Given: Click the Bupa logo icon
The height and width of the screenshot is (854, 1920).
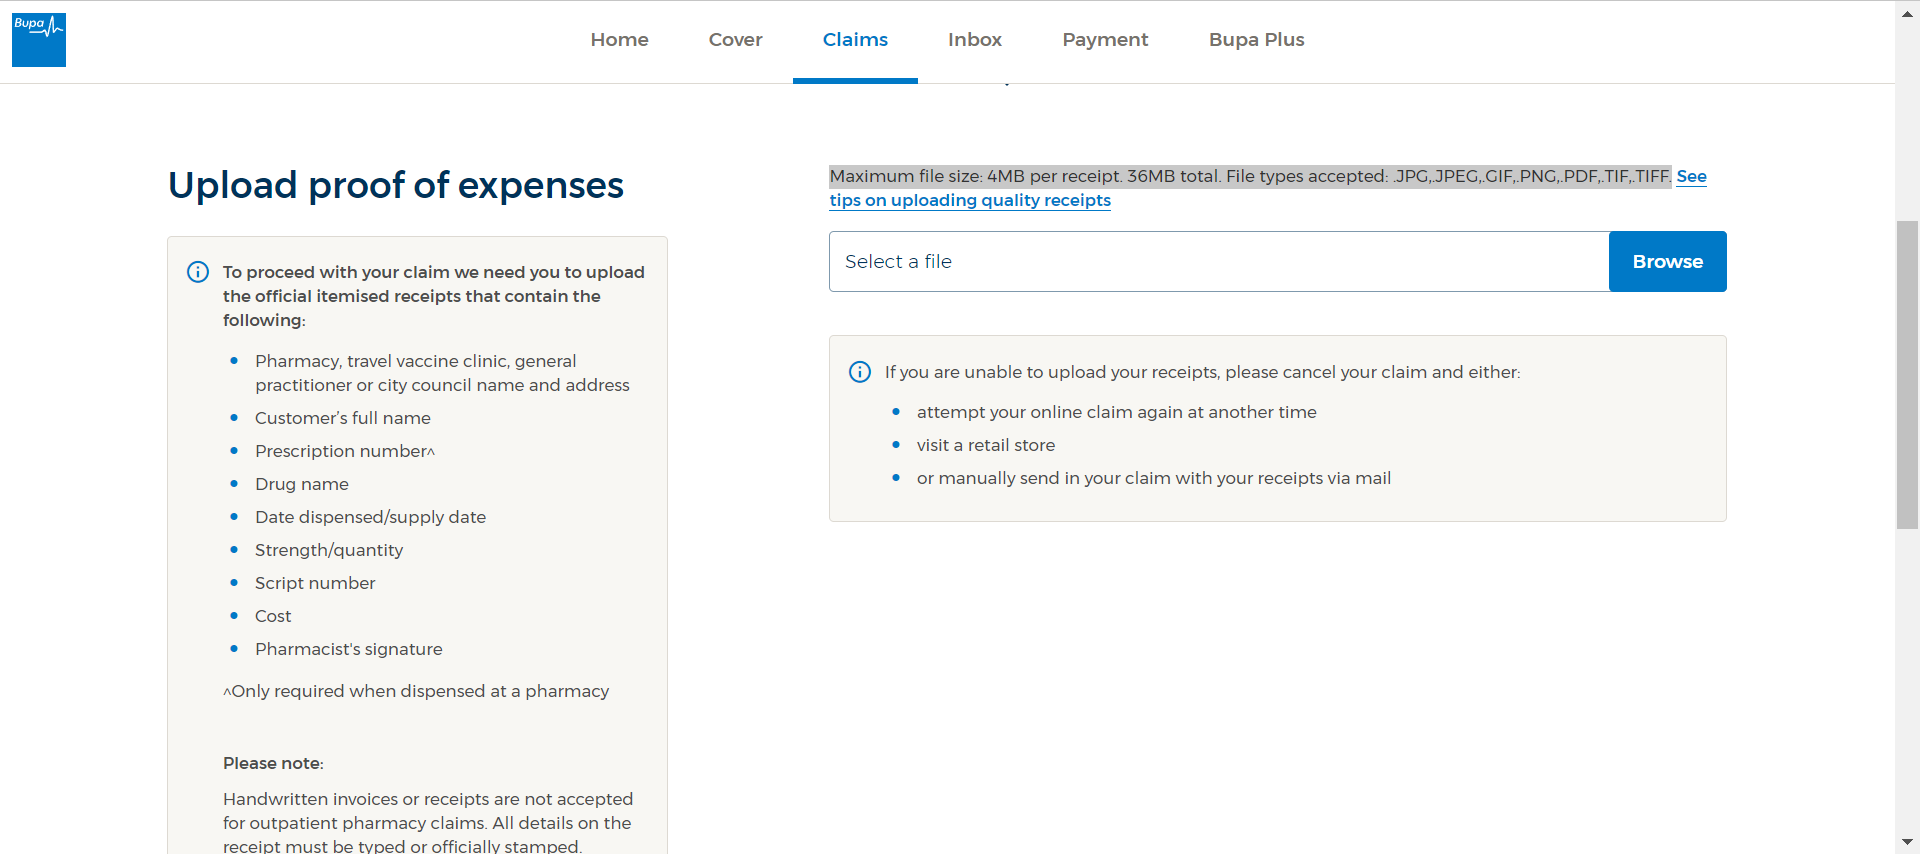Looking at the screenshot, I should [x=39, y=40].
